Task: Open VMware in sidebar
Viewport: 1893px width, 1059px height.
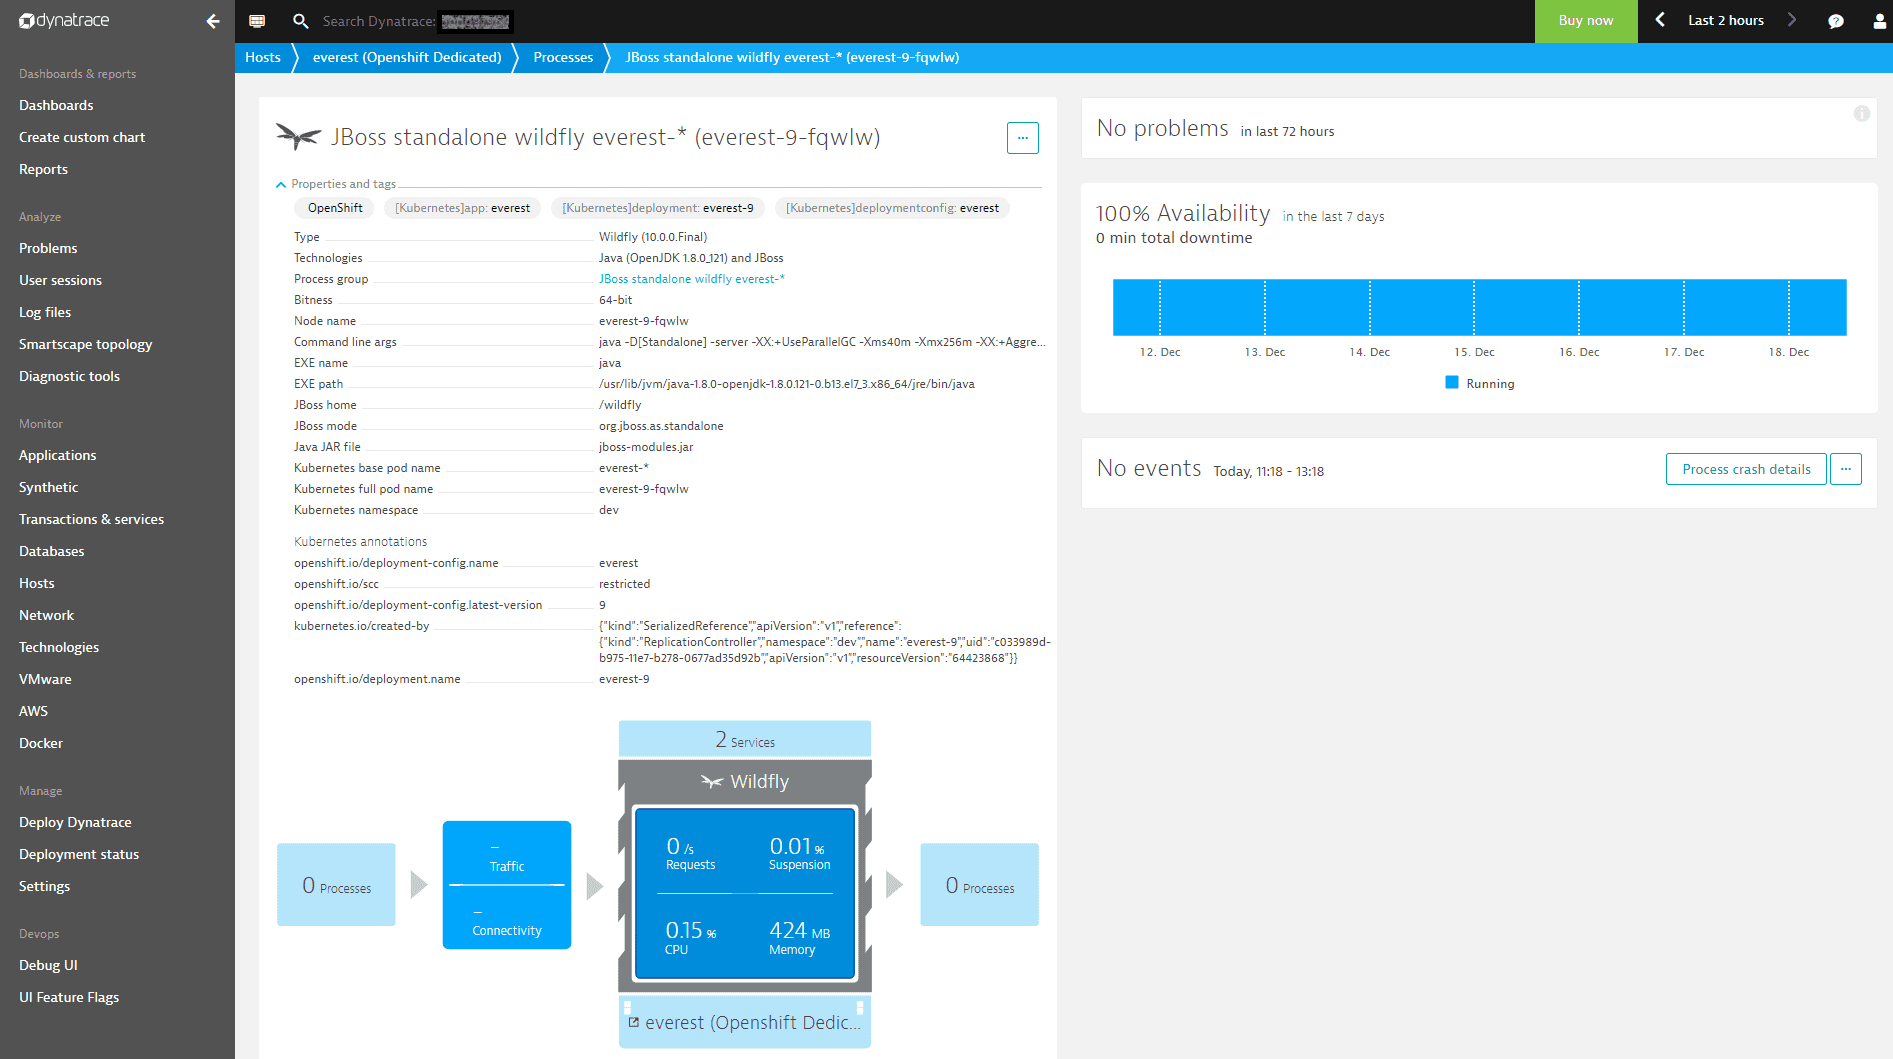Action: [45, 679]
